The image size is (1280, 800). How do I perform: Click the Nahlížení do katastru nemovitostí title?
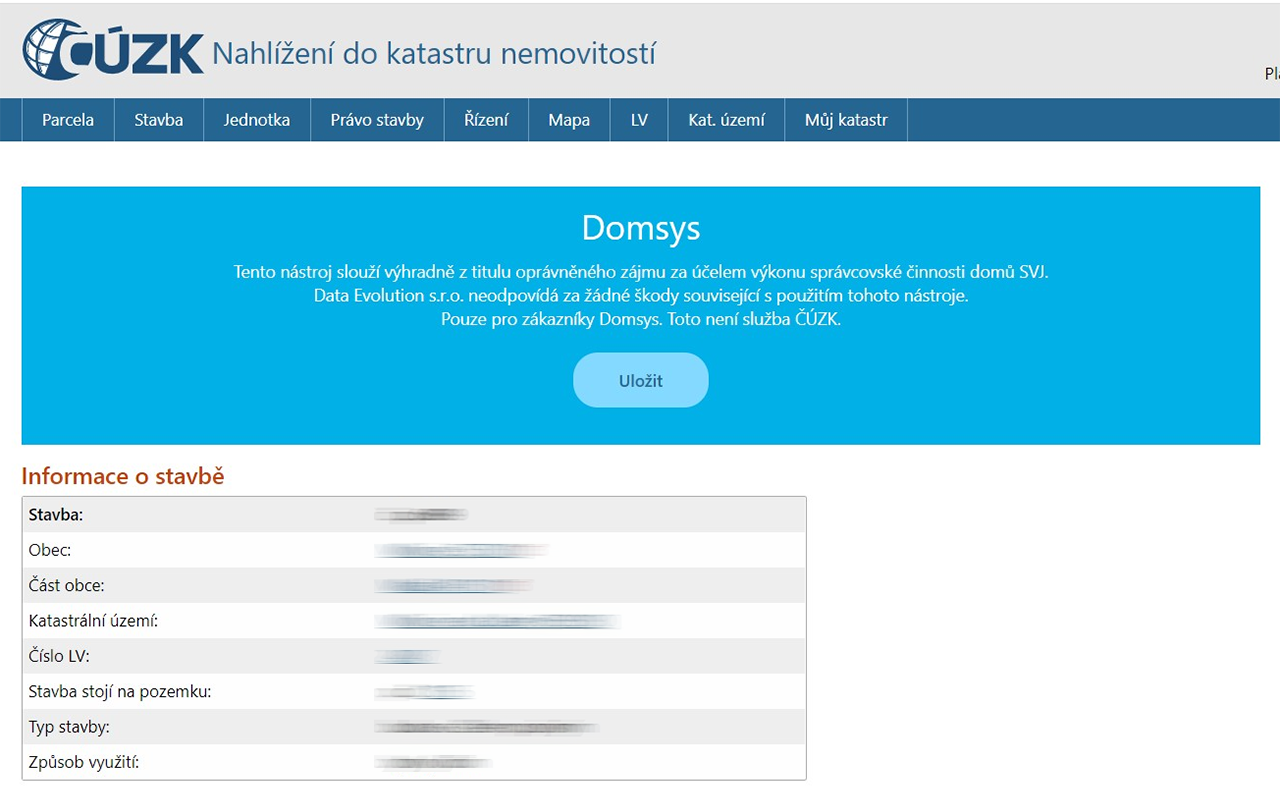[x=434, y=53]
